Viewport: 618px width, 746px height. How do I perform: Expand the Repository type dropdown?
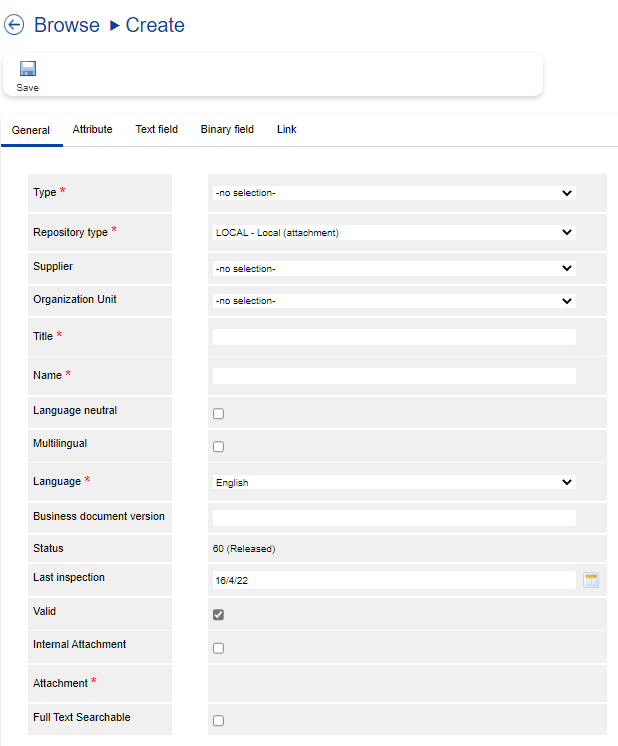(x=394, y=233)
